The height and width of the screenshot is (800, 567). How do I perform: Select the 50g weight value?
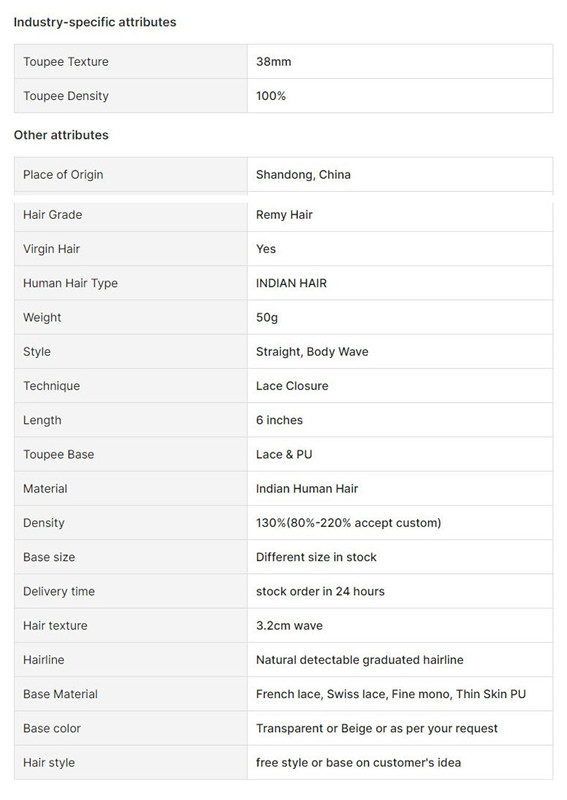click(x=267, y=317)
